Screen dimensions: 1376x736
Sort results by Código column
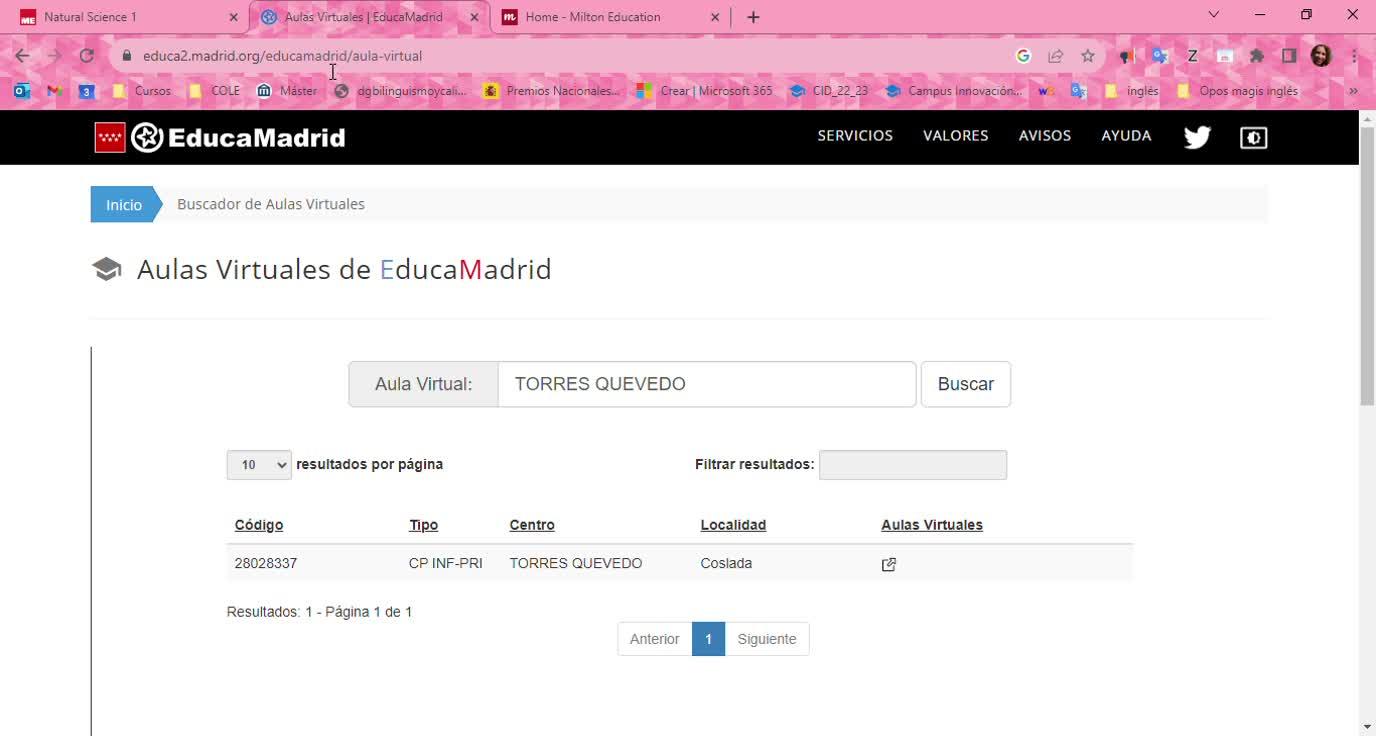[x=259, y=525]
